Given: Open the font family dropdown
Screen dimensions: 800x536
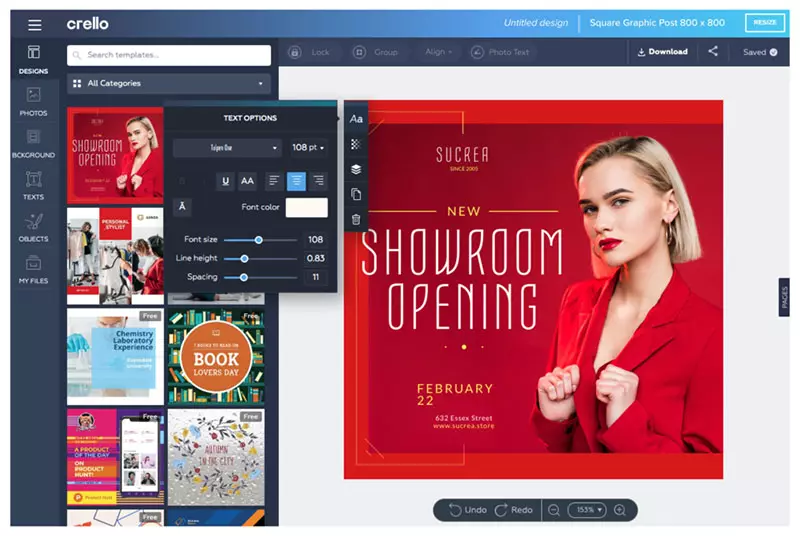Looking at the screenshot, I should click(227, 148).
